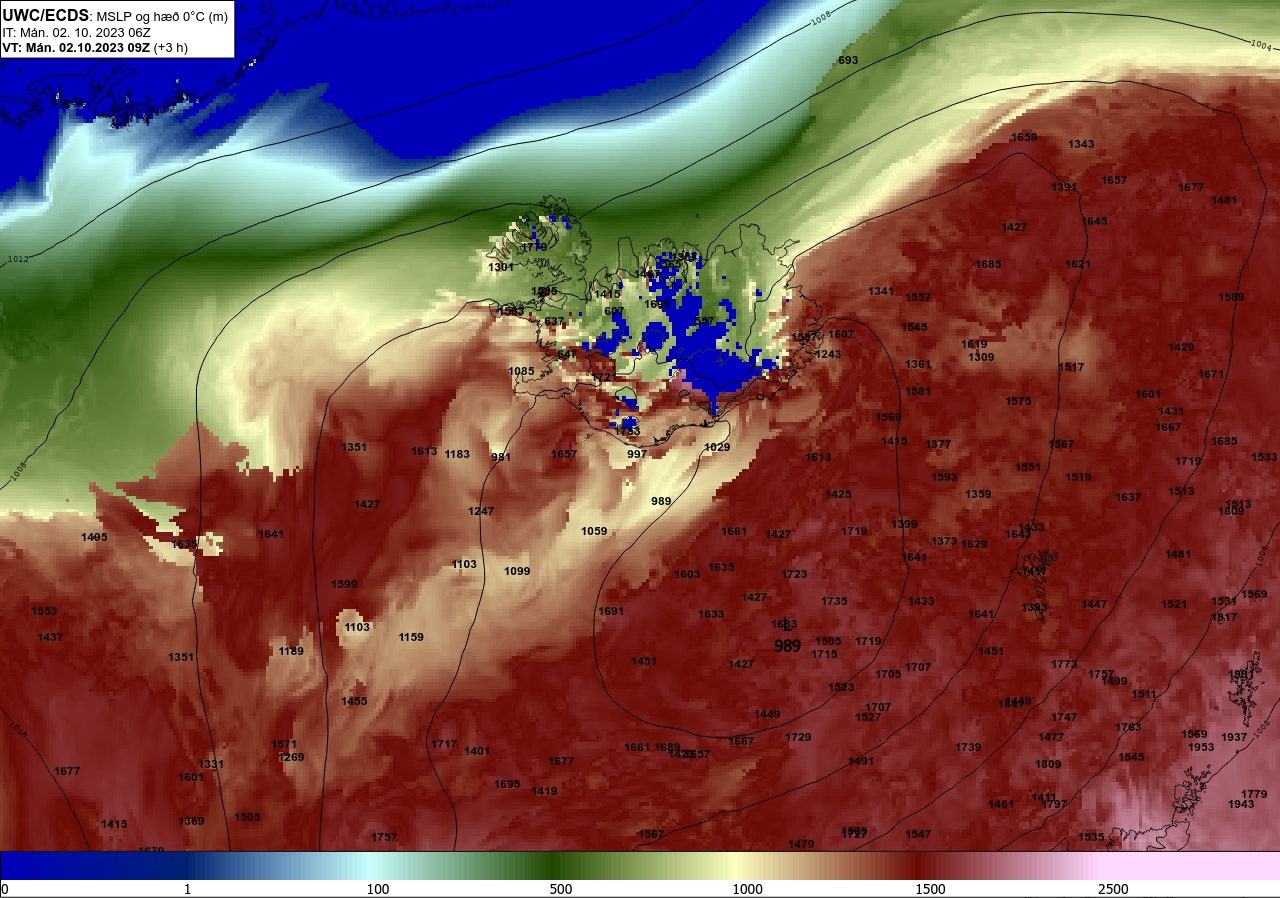Click the 1491 height value
Viewport: 1280px width, 898px height.
[x=861, y=761]
